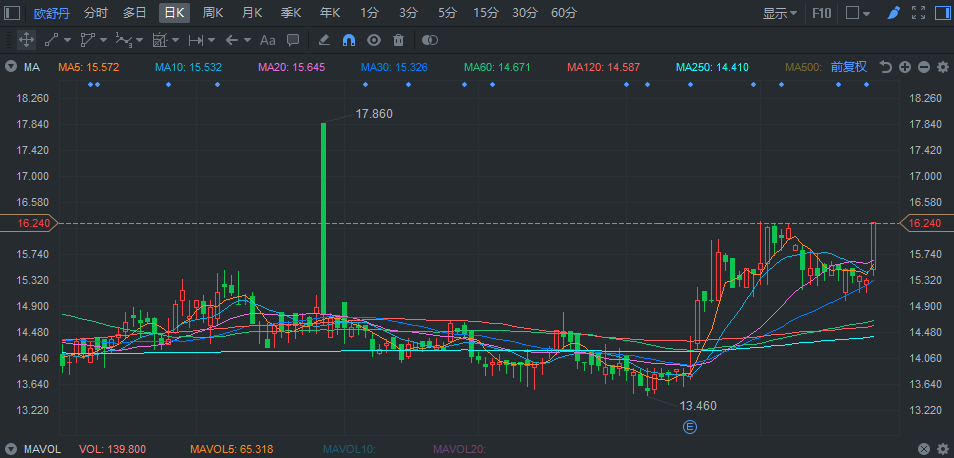
Task: Click the E event marker below chart
Action: pyautogui.click(x=689, y=427)
